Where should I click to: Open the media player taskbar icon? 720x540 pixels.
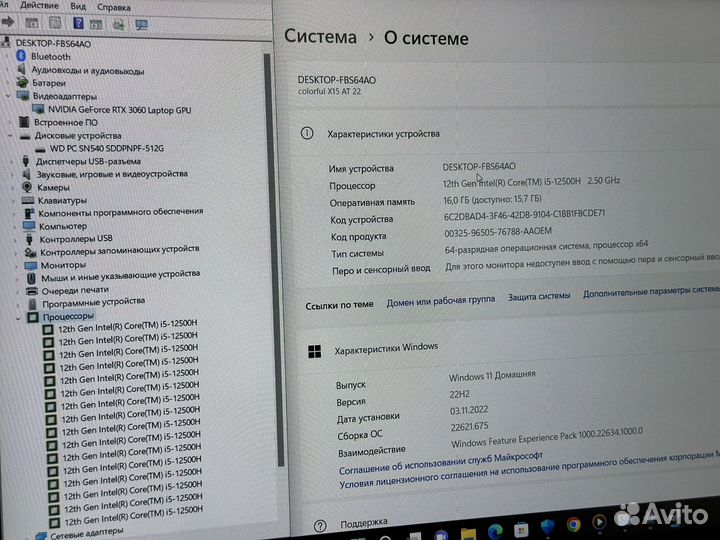coord(599,521)
